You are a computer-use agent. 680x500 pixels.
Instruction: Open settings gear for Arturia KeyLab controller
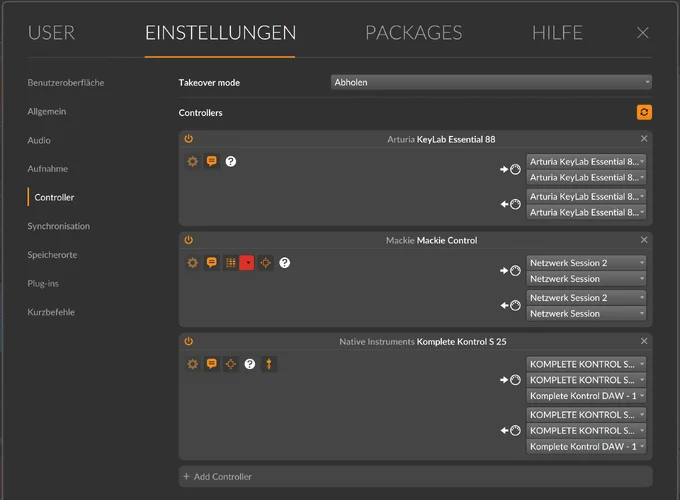(193, 161)
